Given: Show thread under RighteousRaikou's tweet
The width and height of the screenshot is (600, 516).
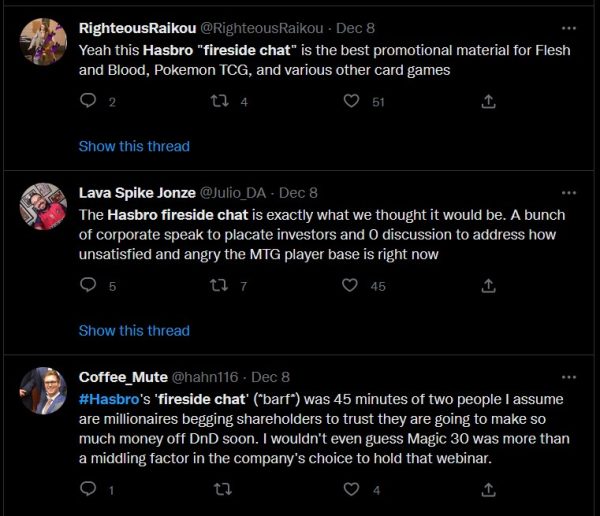Looking at the screenshot, I should pyautogui.click(x=134, y=146).
